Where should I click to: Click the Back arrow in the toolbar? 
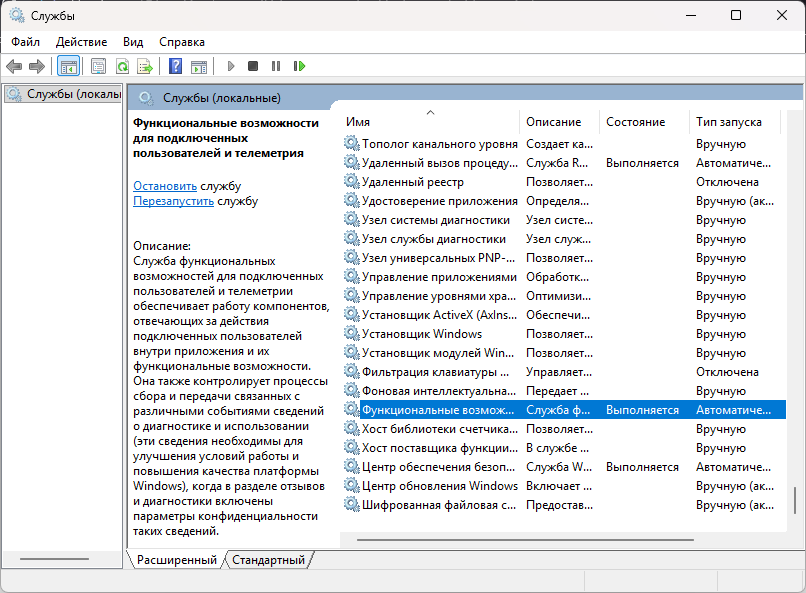14,66
